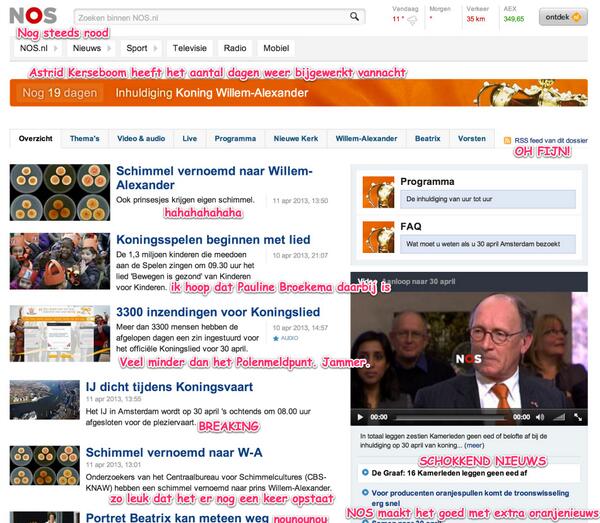Click the AUDIO star icon
The width and height of the screenshot is (600, 523).
click(276, 338)
